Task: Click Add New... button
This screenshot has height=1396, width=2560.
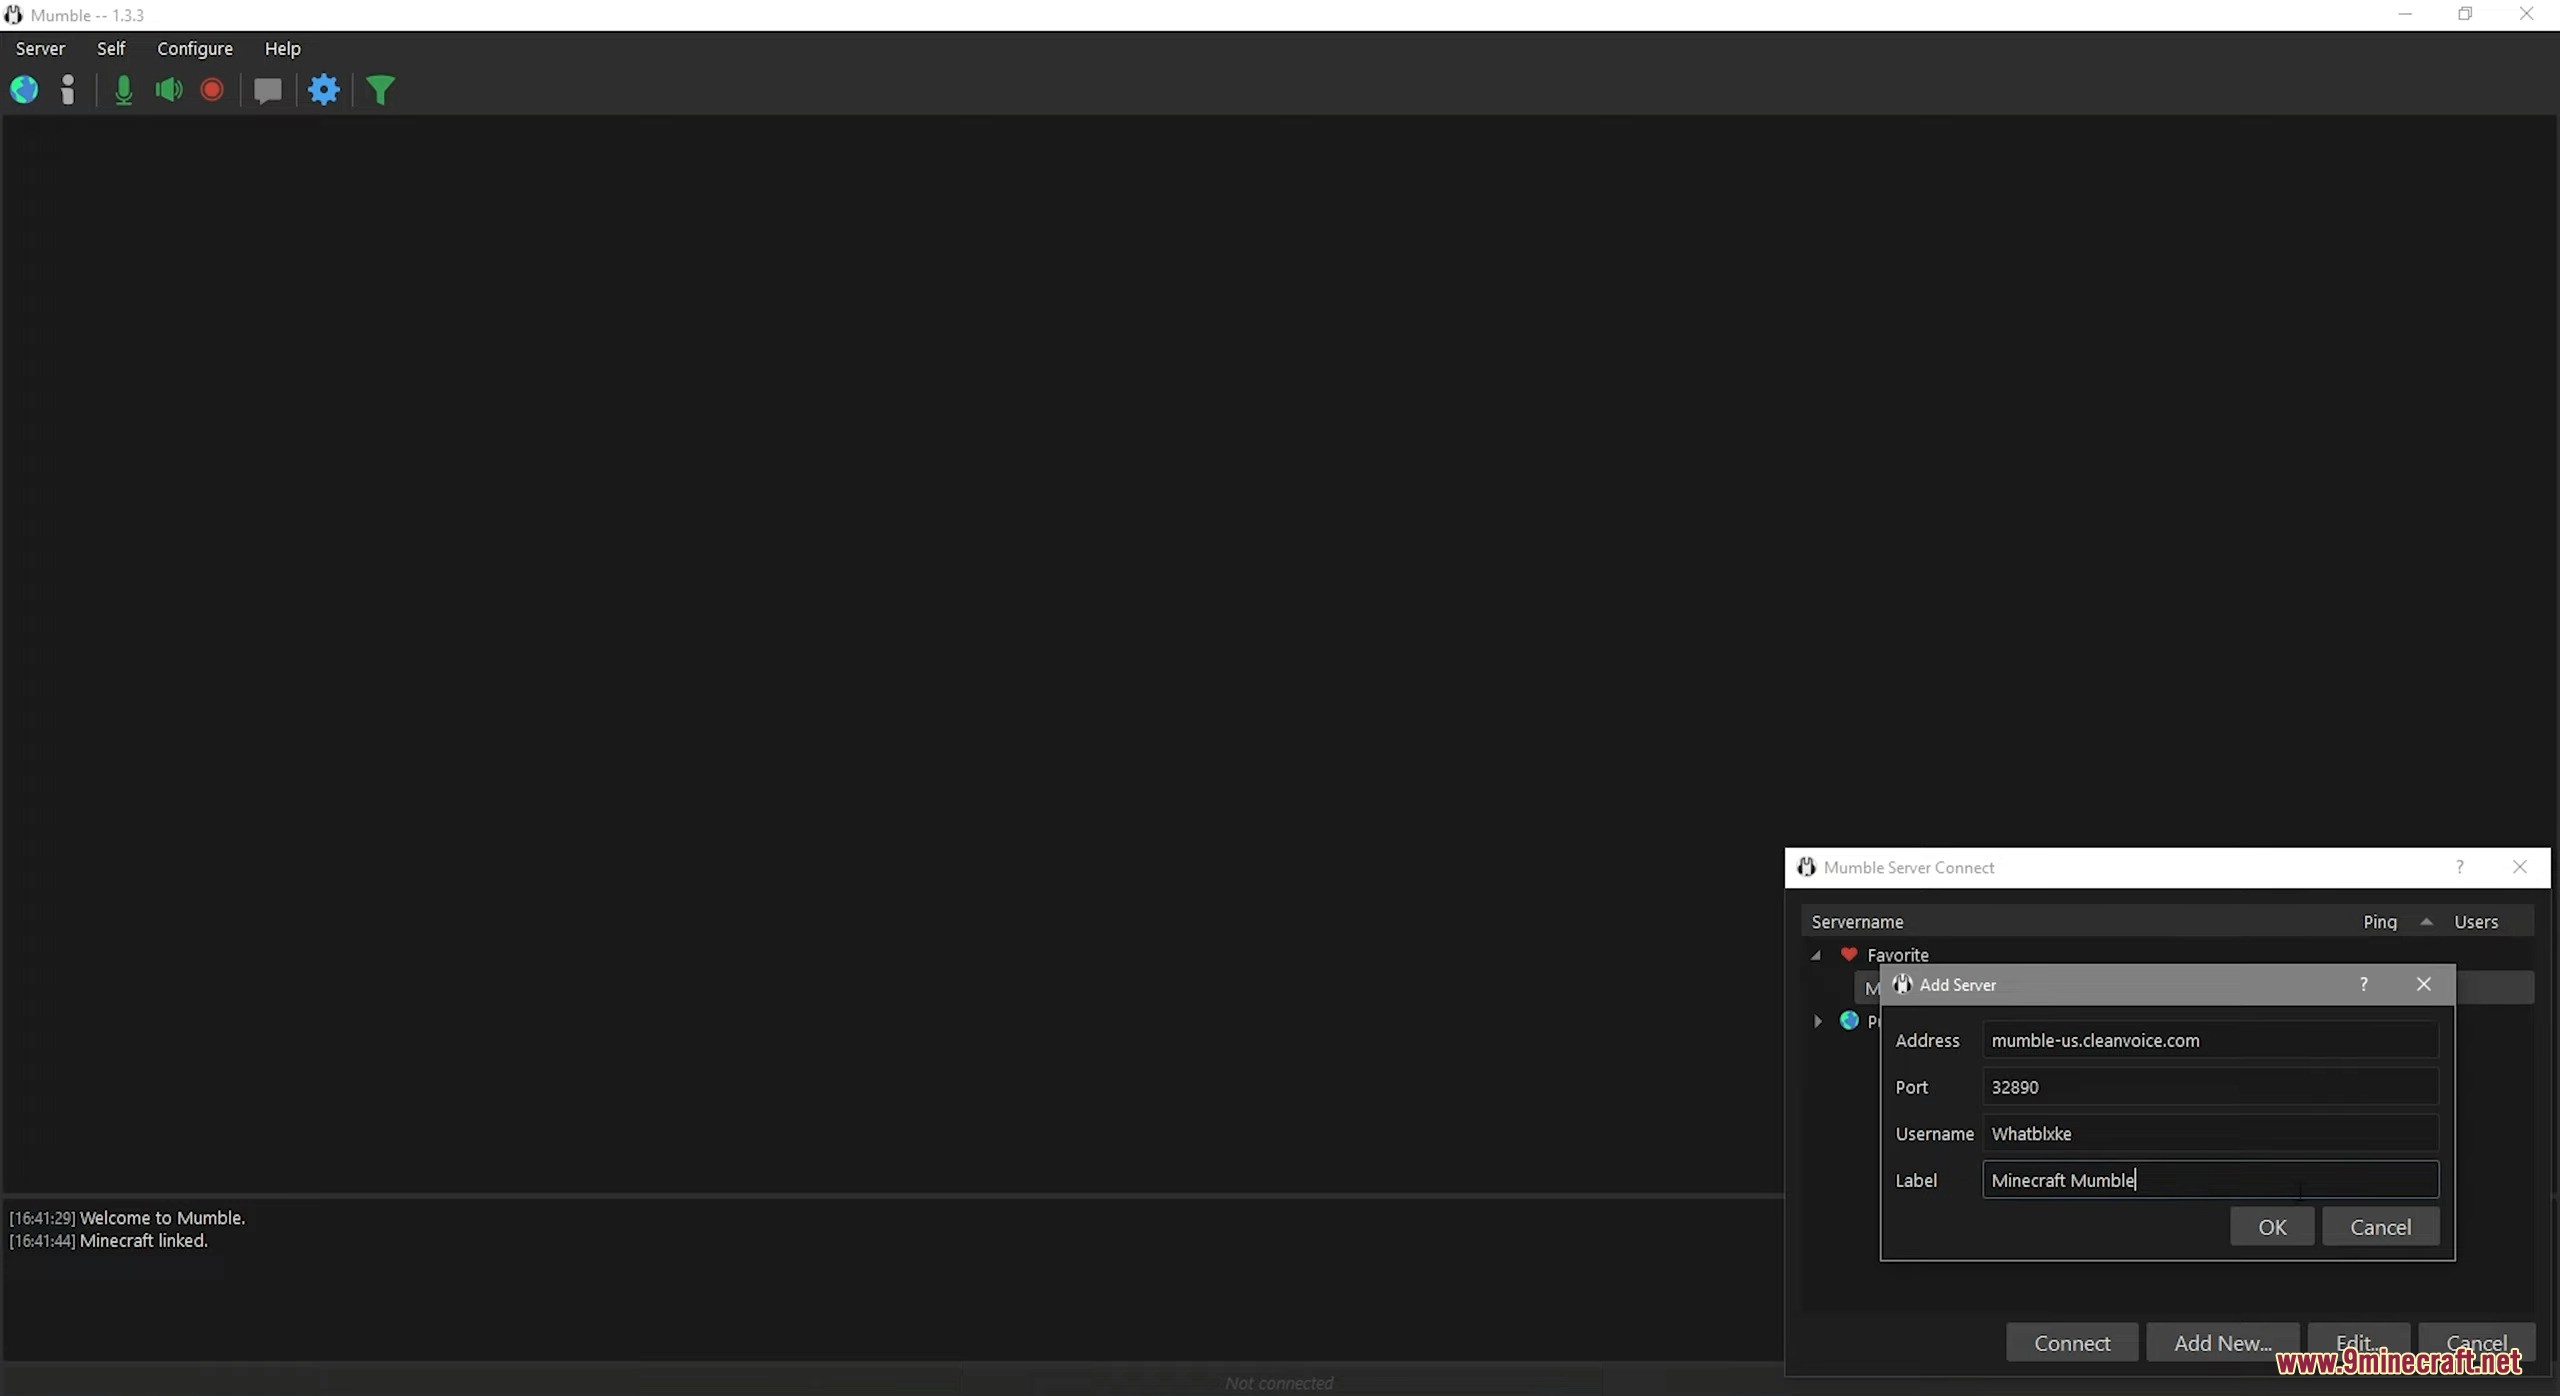Action: [2222, 1343]
